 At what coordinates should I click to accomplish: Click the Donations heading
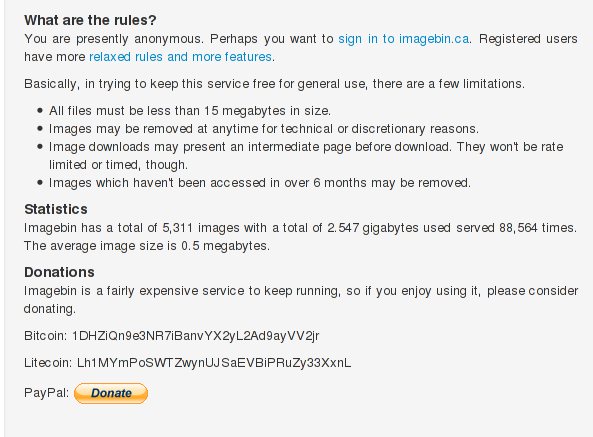[x=59, y=272]
